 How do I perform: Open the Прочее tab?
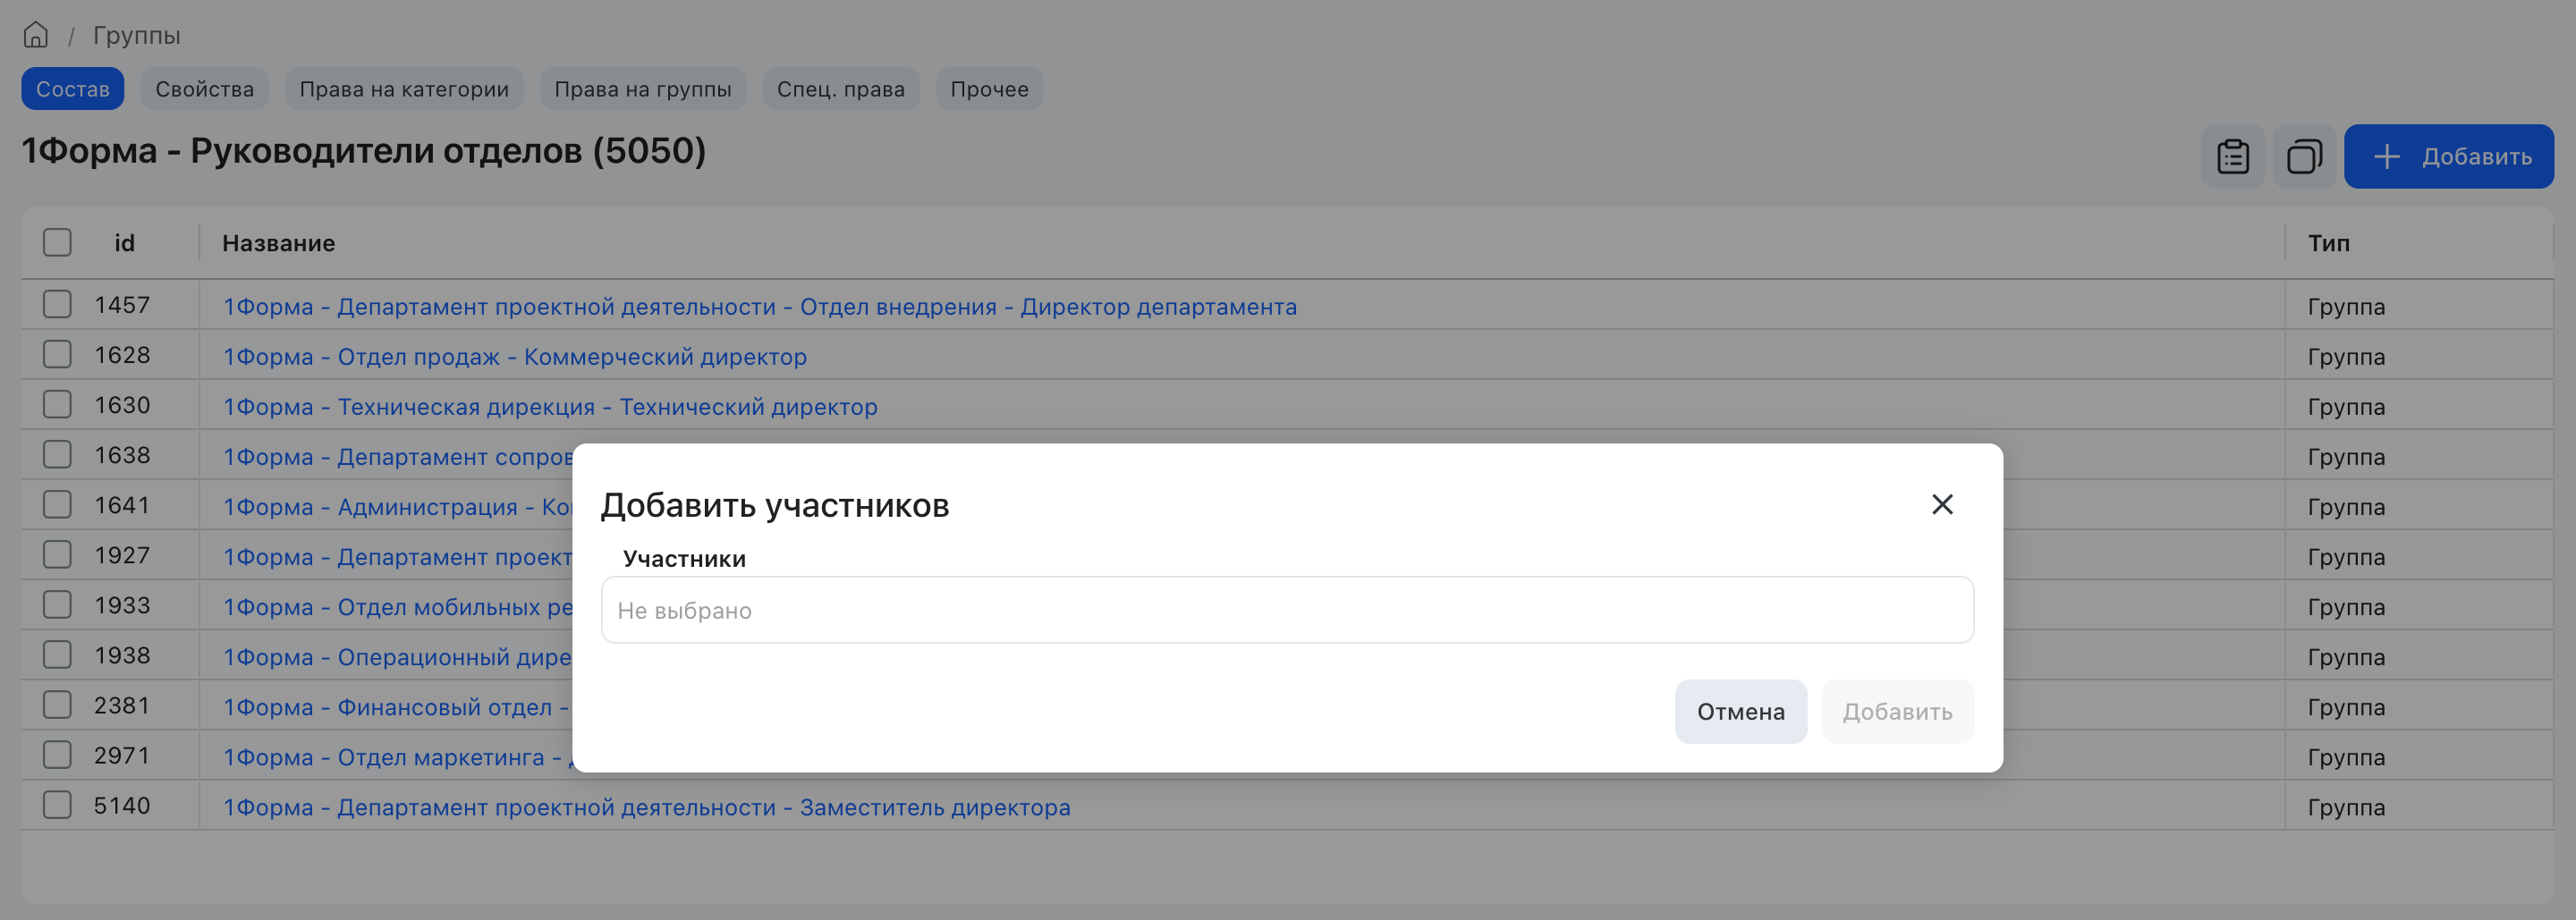[x=989, y=89]
